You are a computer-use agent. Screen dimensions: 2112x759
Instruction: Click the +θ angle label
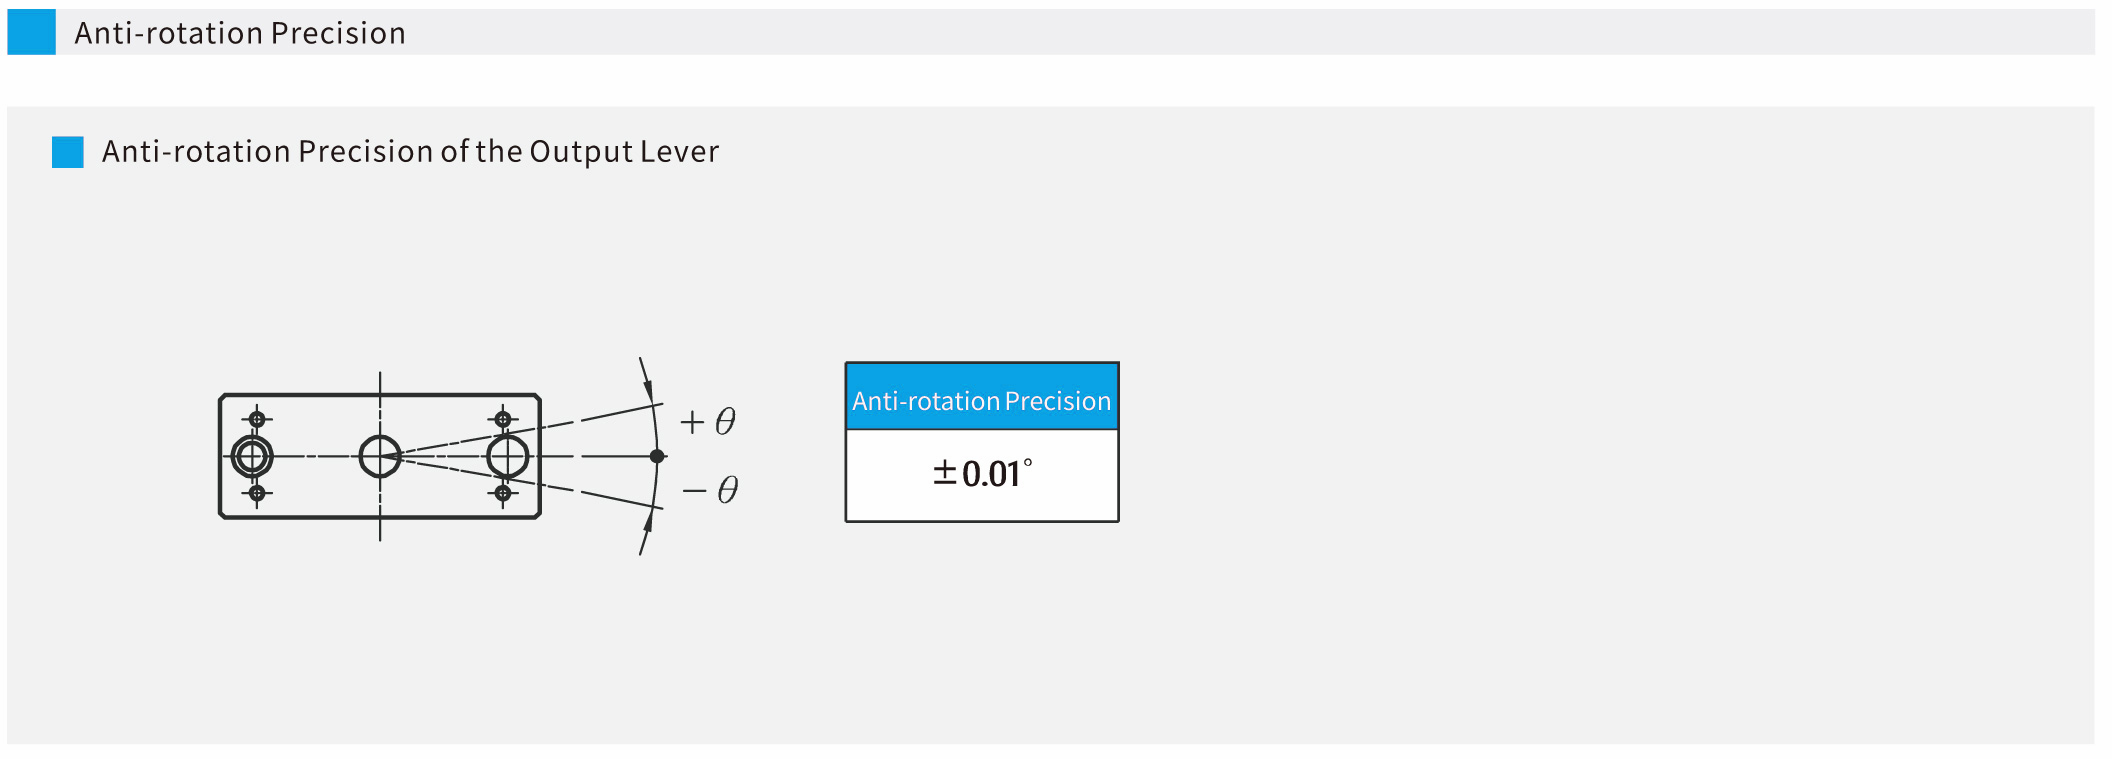click(708, 421)
